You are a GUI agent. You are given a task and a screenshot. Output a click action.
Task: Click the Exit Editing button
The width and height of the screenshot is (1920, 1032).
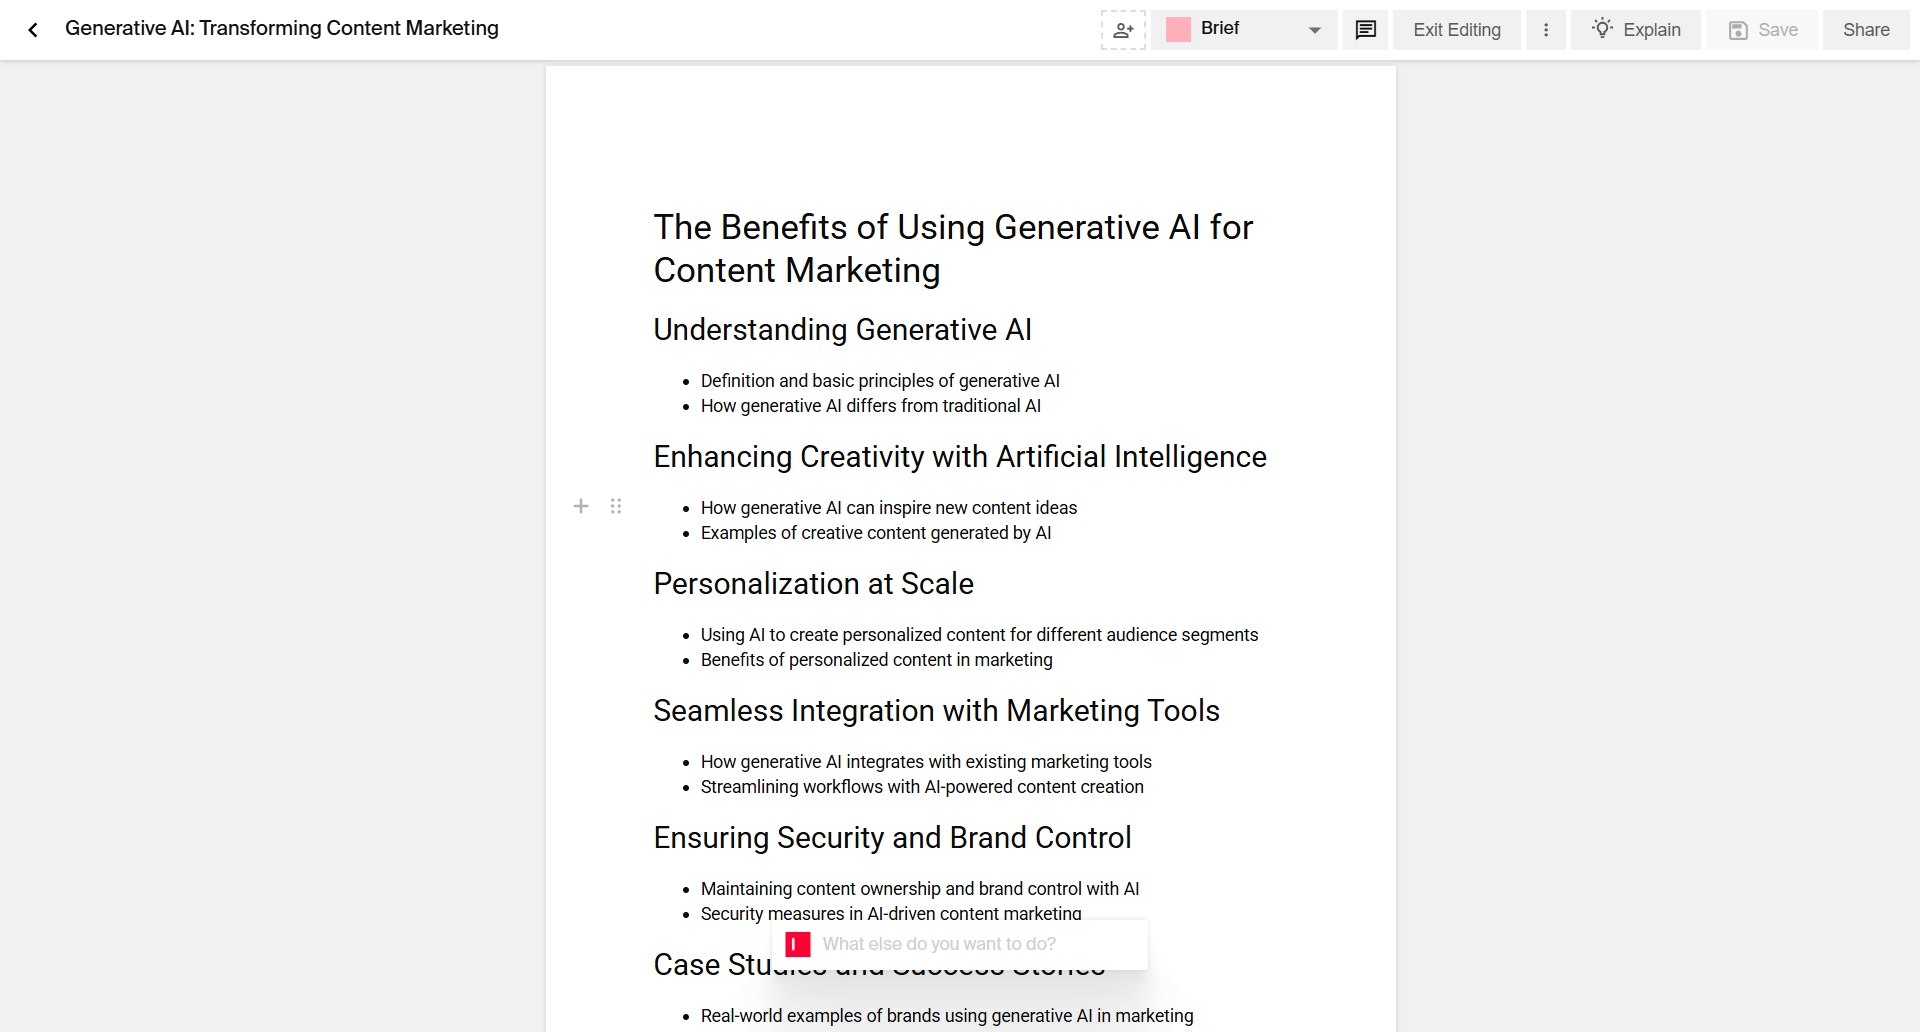[1457, 30]
